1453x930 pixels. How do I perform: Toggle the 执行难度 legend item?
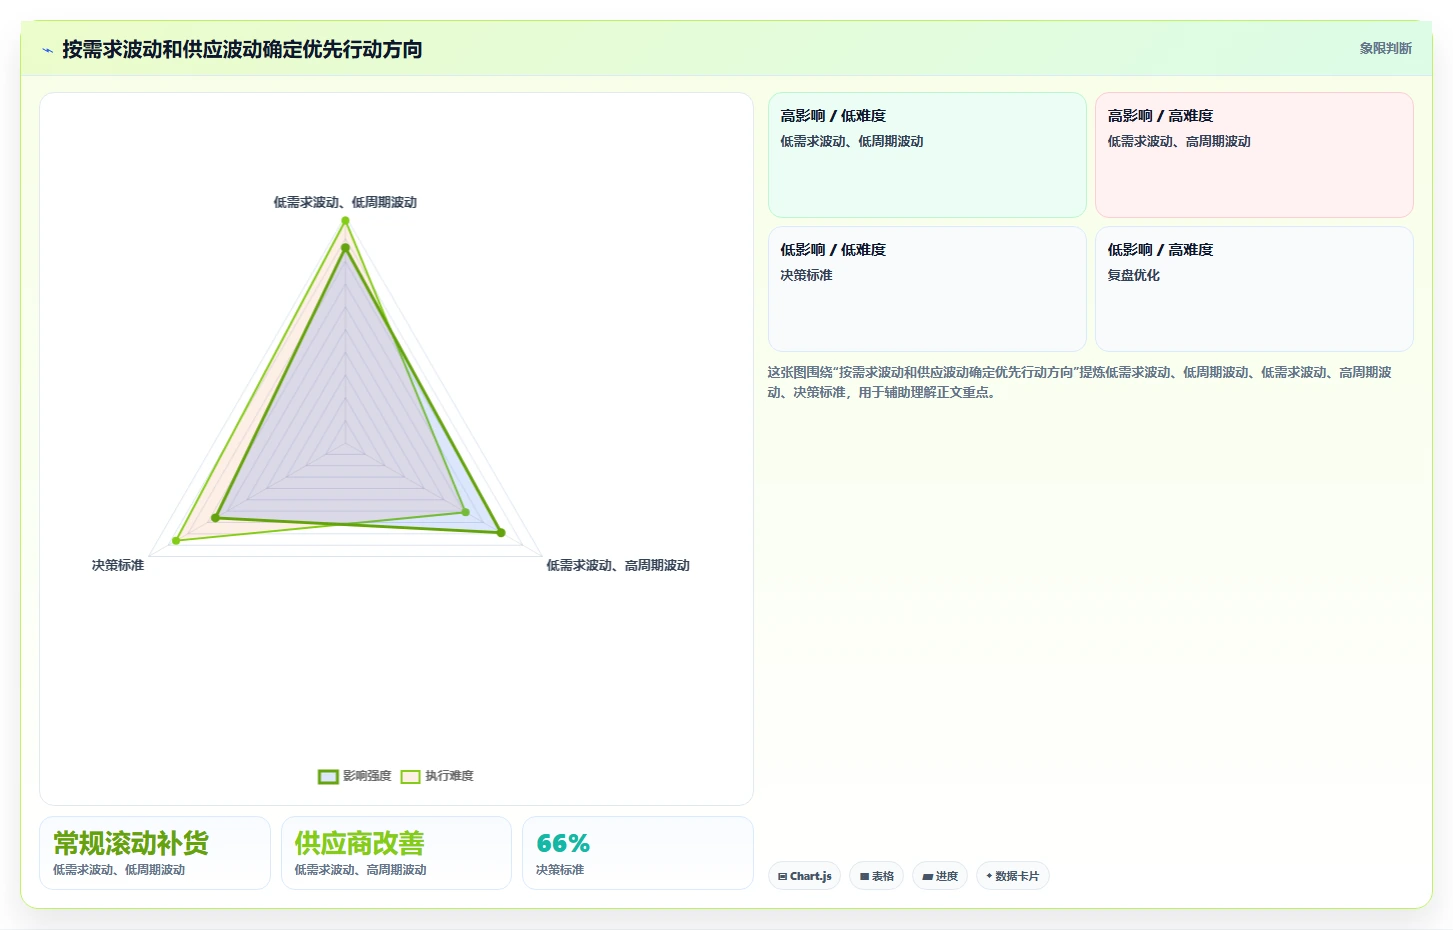tap(437, 776)
